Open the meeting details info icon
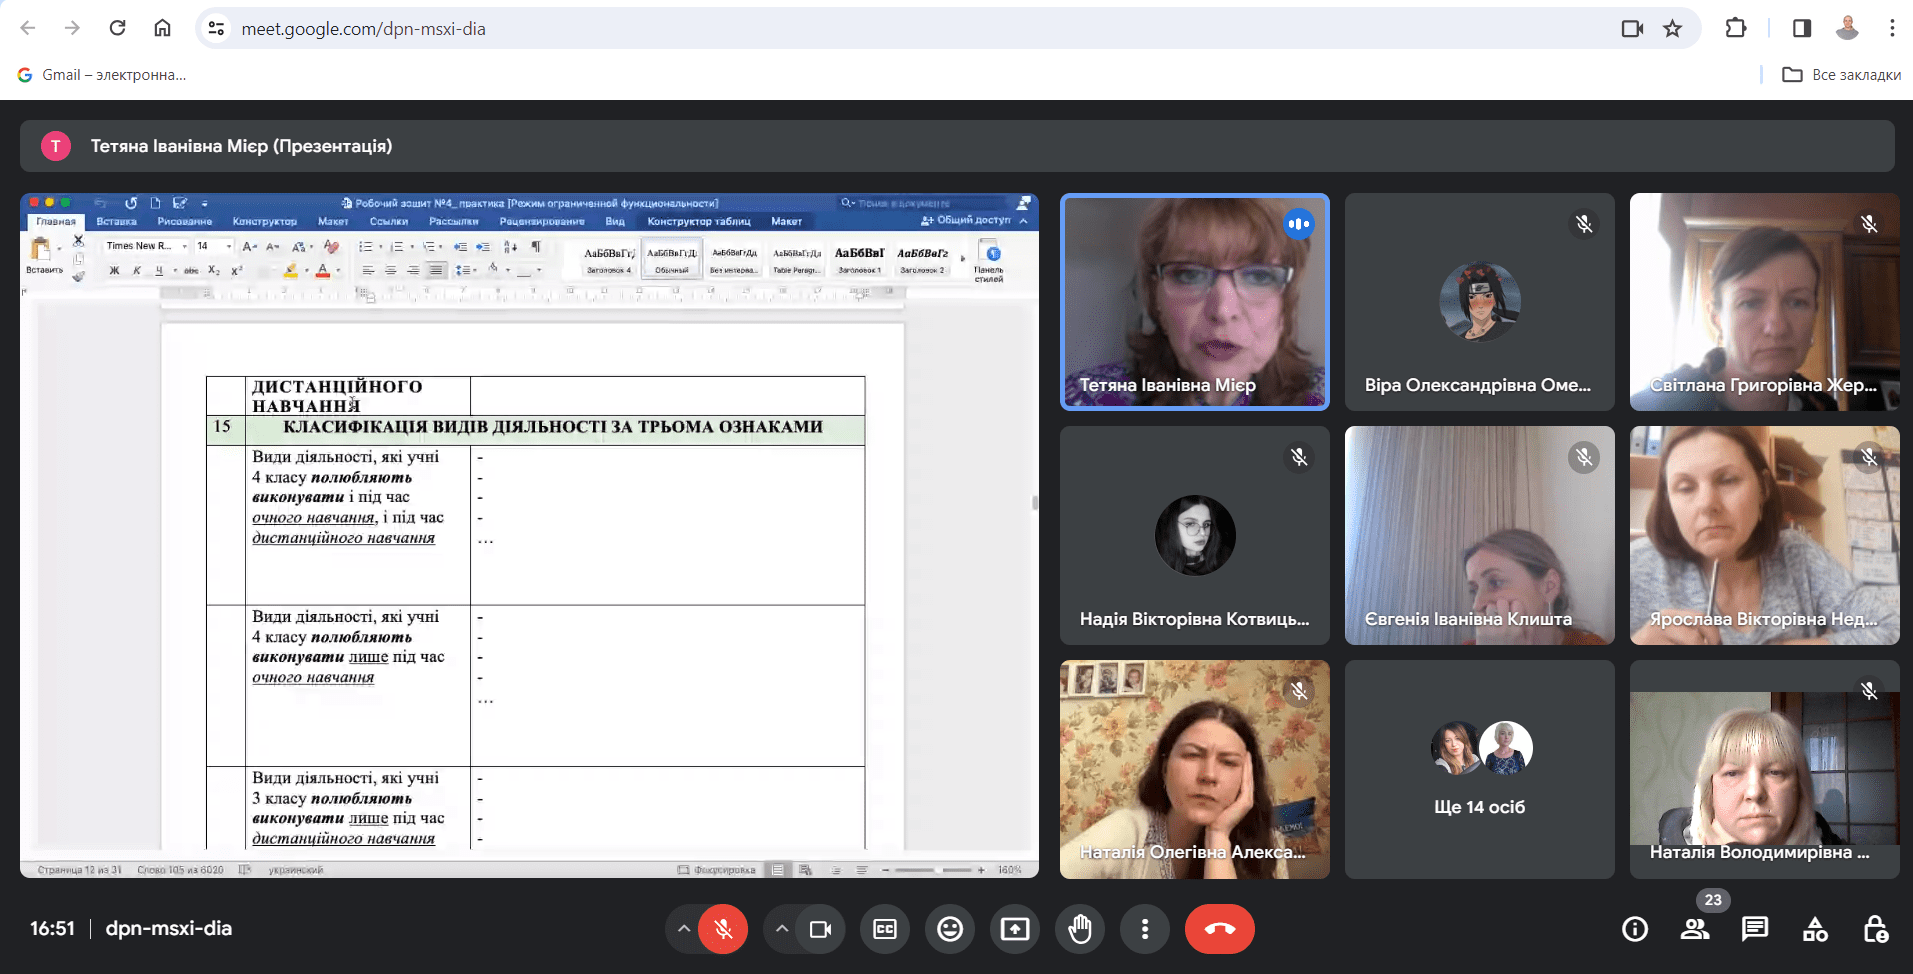The image size is (1913, 974). [1635, 929]
